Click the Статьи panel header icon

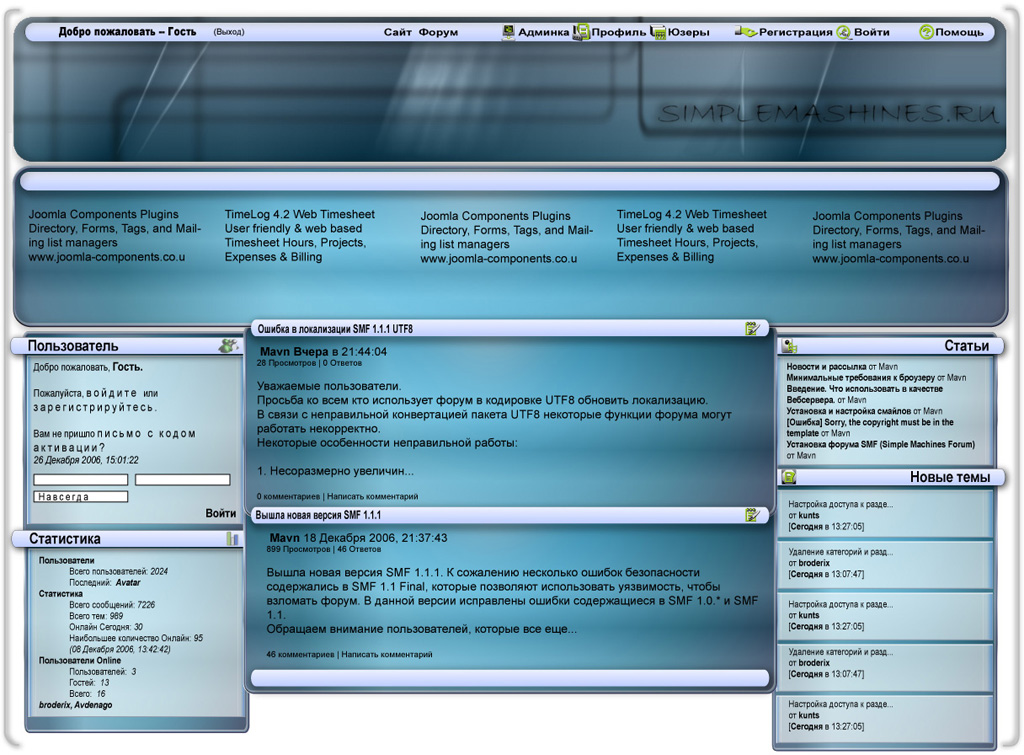790,345
